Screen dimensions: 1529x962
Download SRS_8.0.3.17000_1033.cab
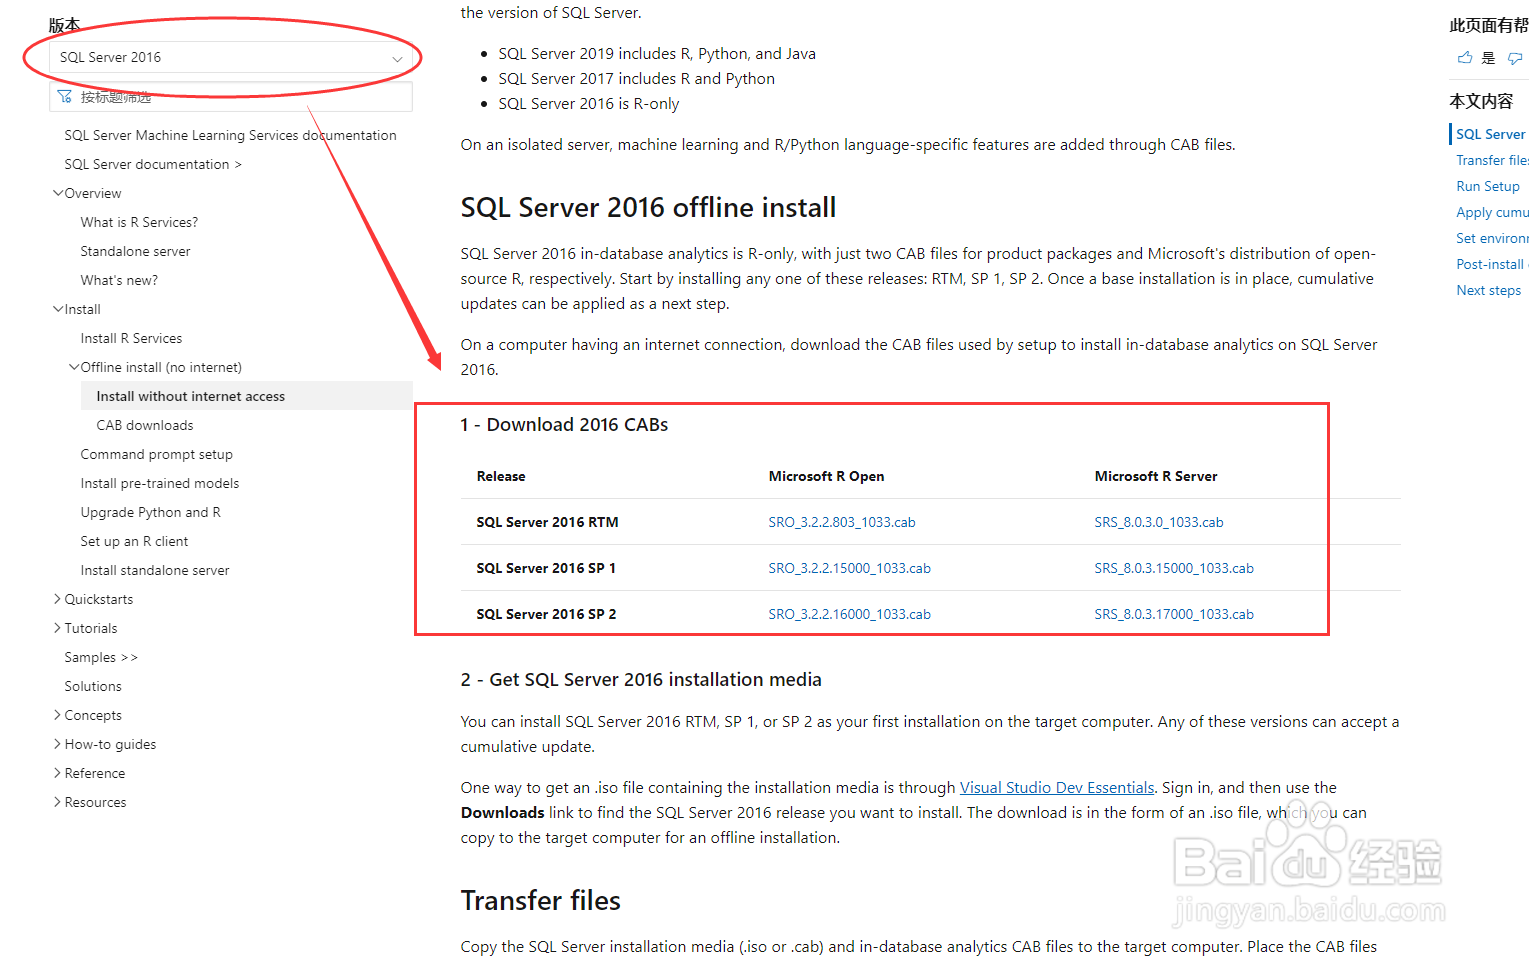[x=1174, y=614]
